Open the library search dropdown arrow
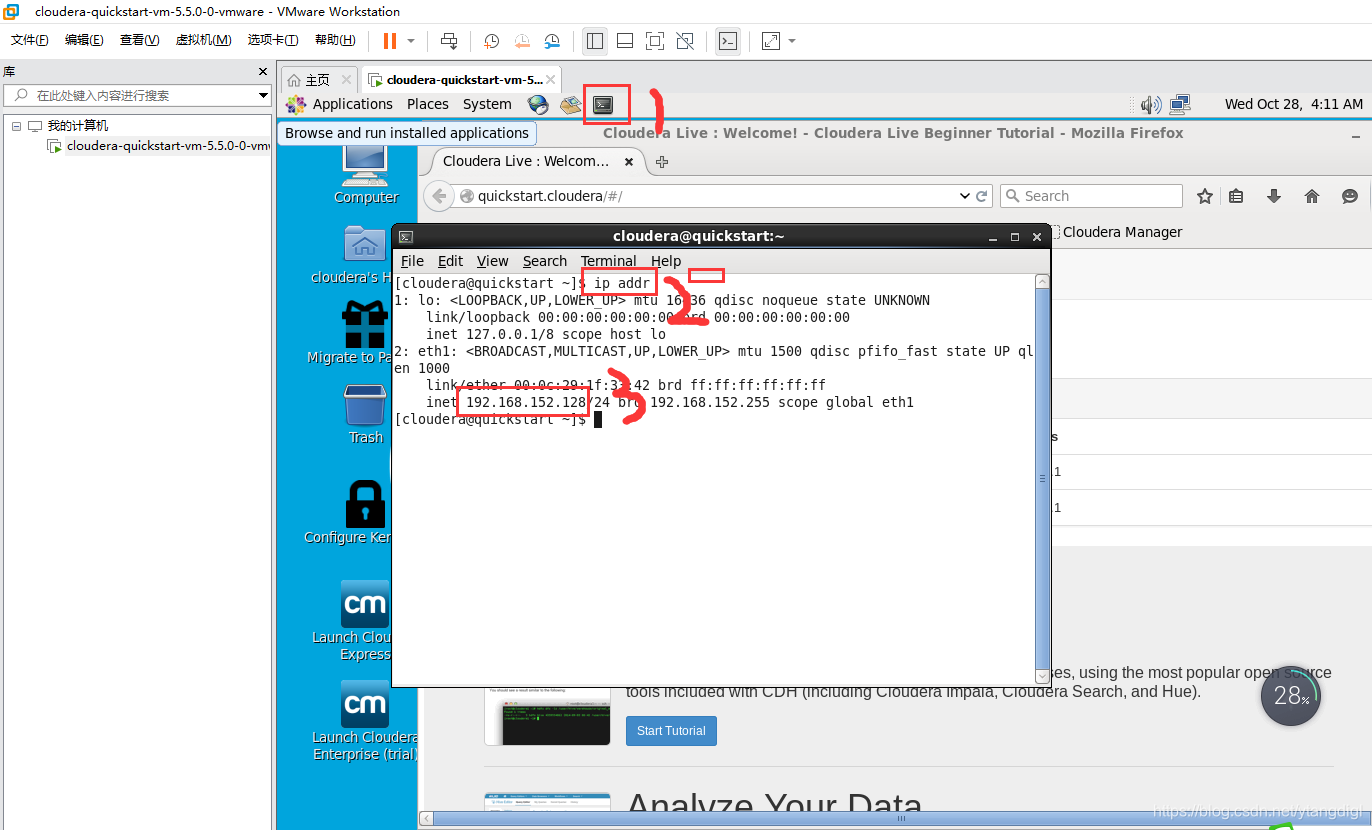The height and width of the screenshot is (830, 1372). [x=264, y=95]
